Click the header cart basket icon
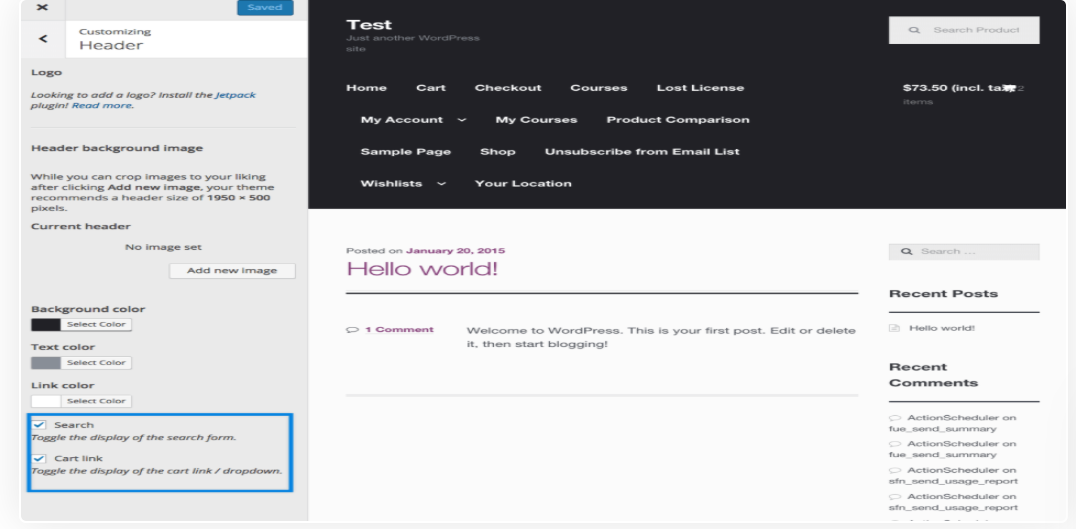The width and height of the screenshot is (1076, 529). [x=1009, y=88]
